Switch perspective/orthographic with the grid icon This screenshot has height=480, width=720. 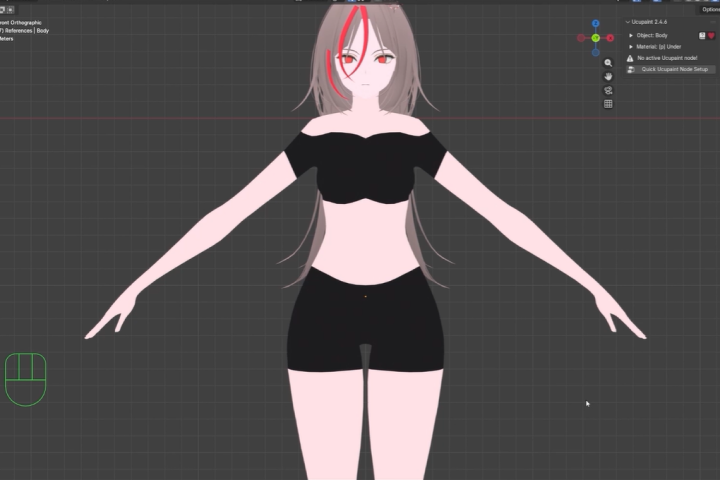(608, 104)
